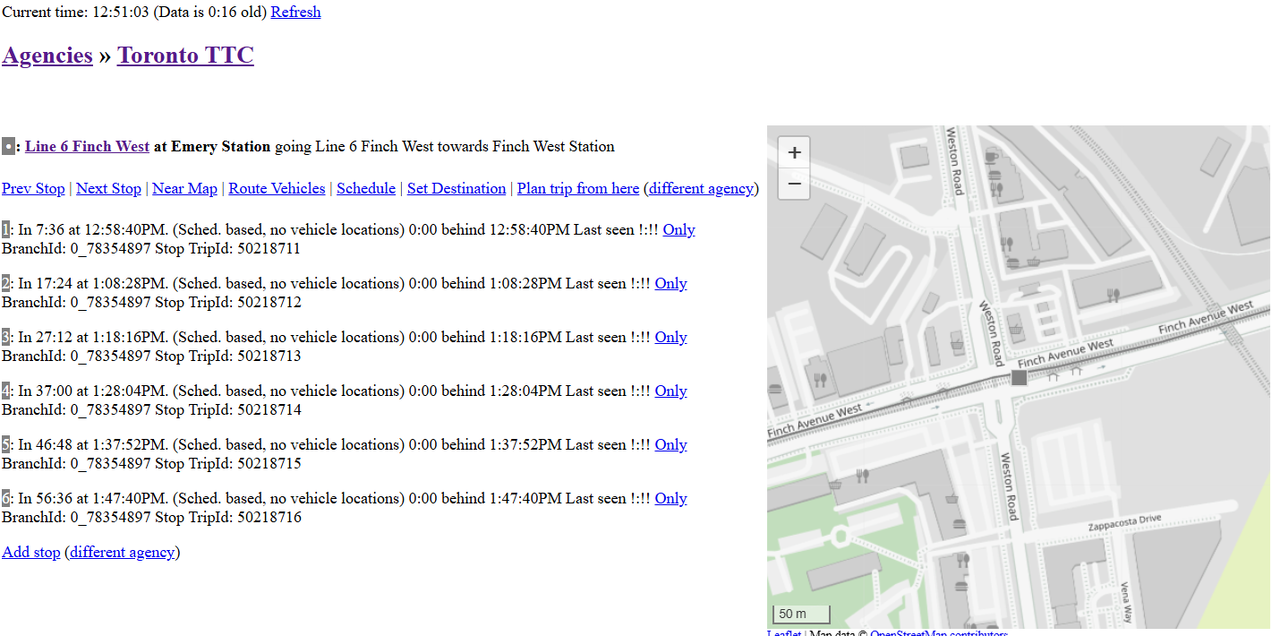Viewport: 1280px width, 636px height.
Task: Zoom out on the map
Action: point(794,184)
